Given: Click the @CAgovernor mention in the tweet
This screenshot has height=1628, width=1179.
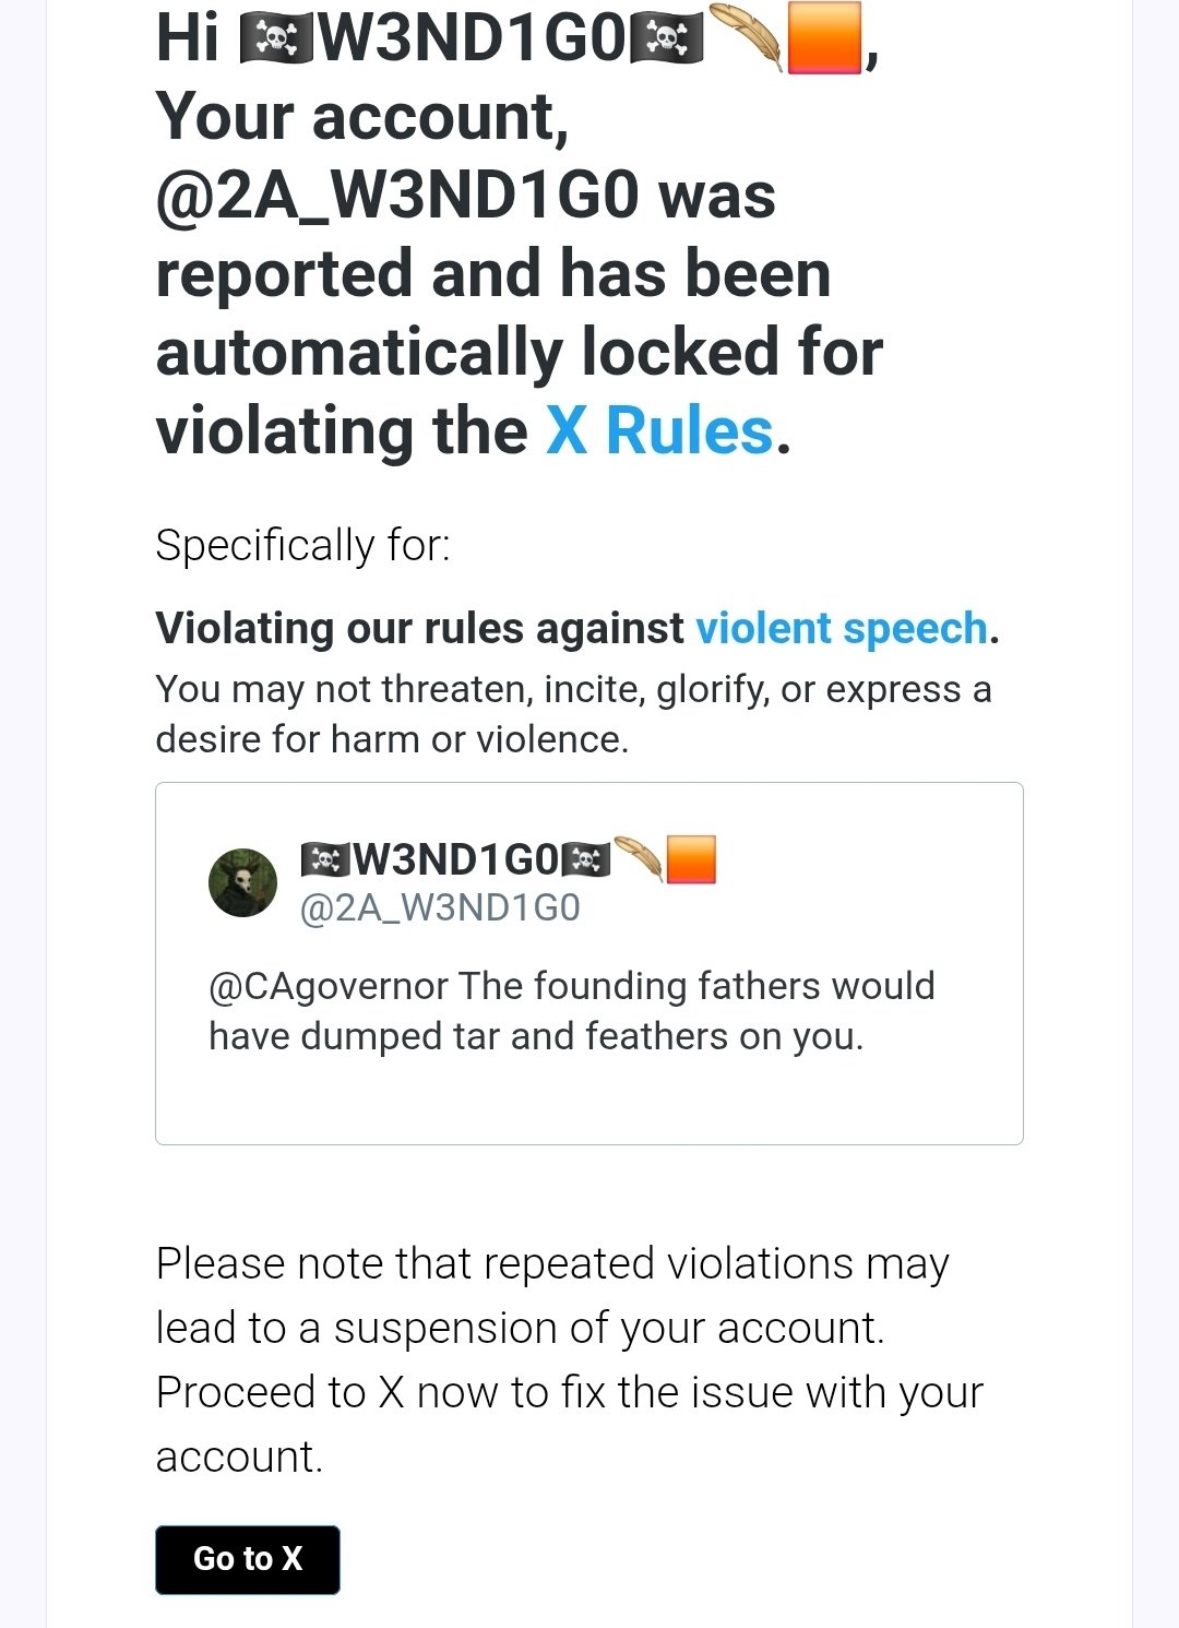Looking at the screenshot, I should 328,986.
